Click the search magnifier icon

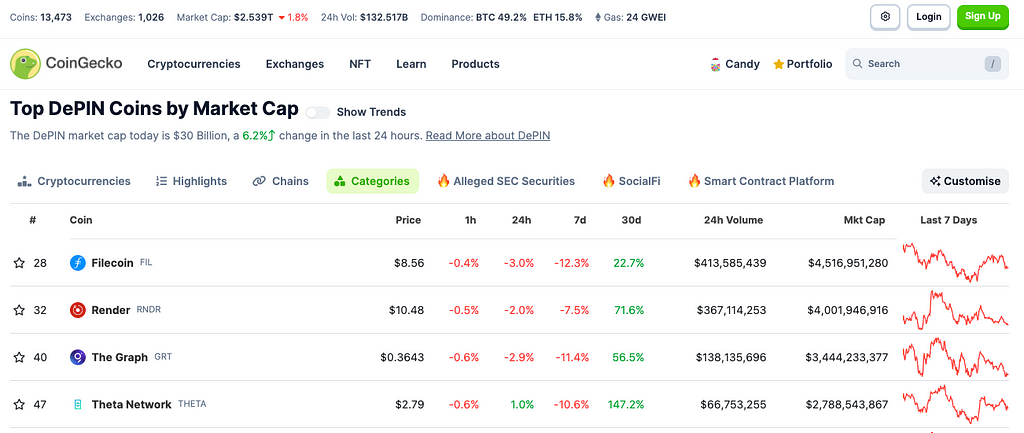[857, 64]
